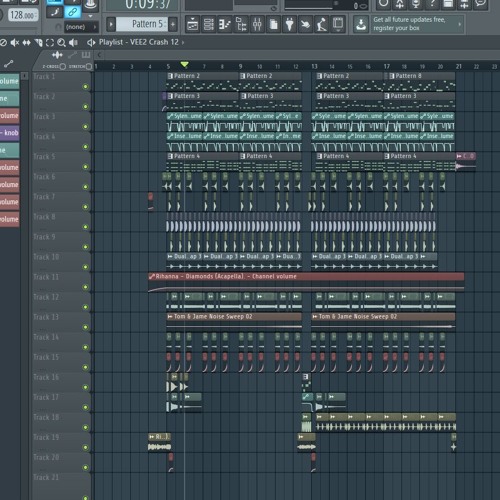Select the playlist slice tool

[x=38, y=42]
